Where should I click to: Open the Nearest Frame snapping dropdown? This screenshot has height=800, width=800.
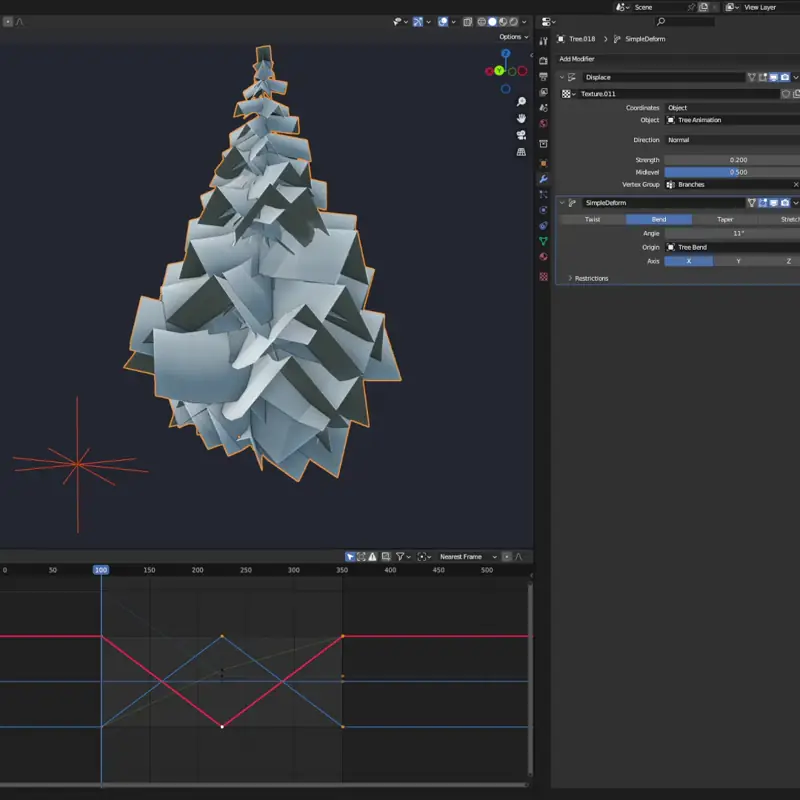pyautogui.click(x=464, y=557)
